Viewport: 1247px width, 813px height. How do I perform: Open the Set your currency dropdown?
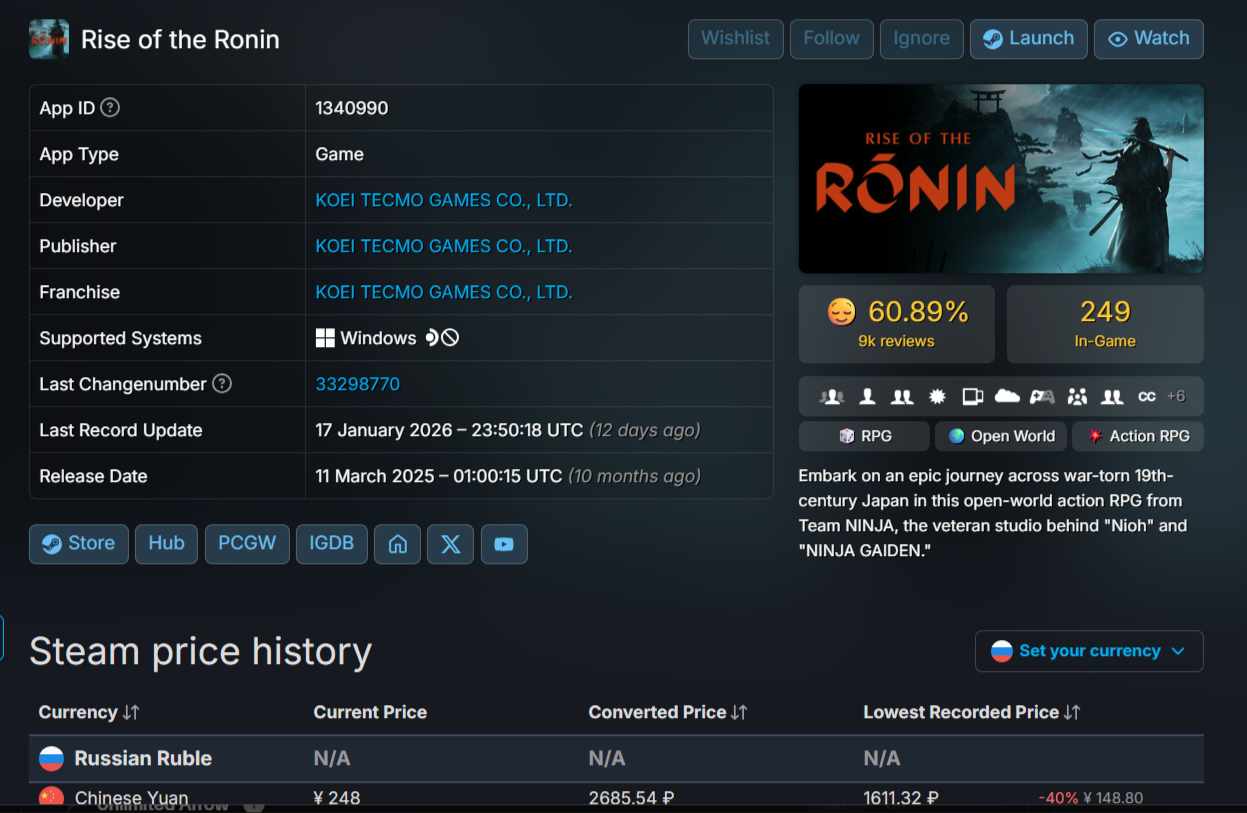1089,651
